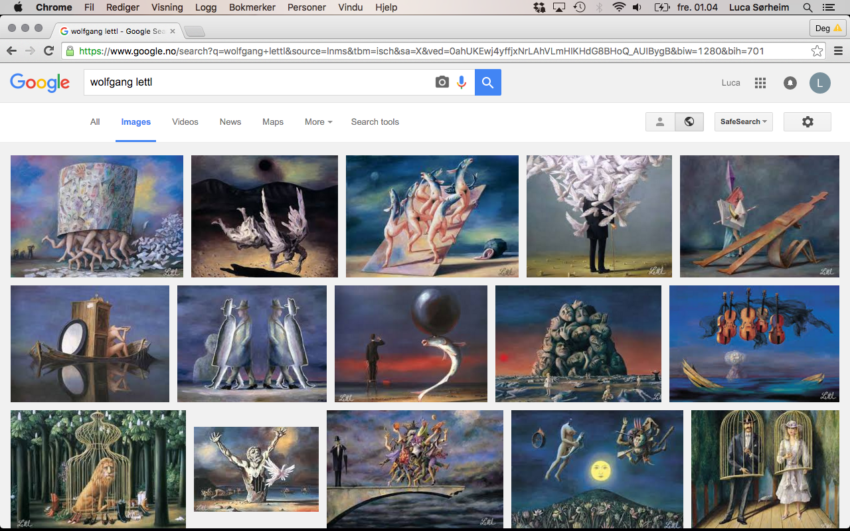This screenshot has width=850, height=531.
Task: Open painting of legs carrying patterned box
Action: pyautogui.click(x=97, y=216)
